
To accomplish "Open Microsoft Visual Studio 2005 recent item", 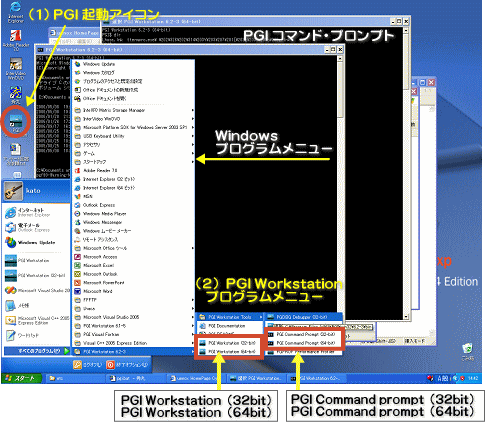I will 37,290.
